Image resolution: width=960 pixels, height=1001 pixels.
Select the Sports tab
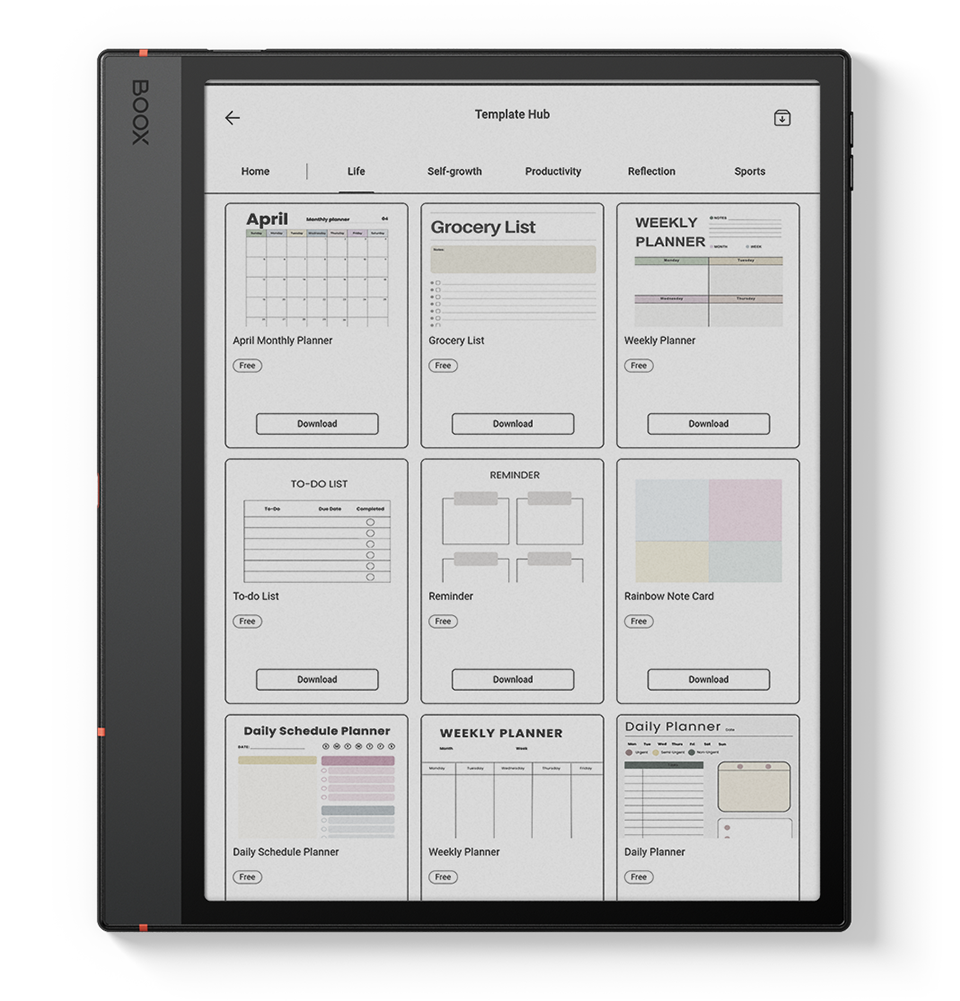coord(749,171)
